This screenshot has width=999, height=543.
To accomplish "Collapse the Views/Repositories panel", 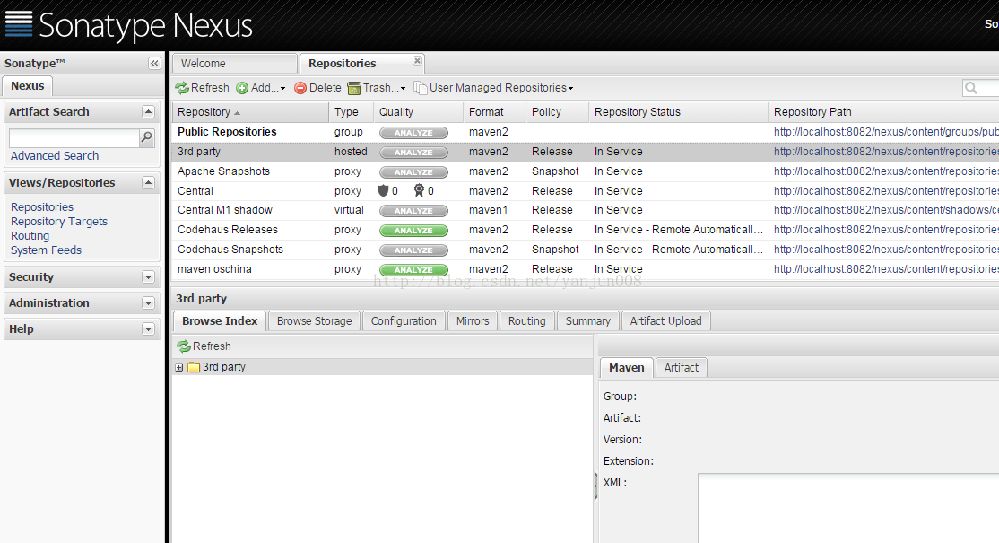I will (x=148, y=183).
